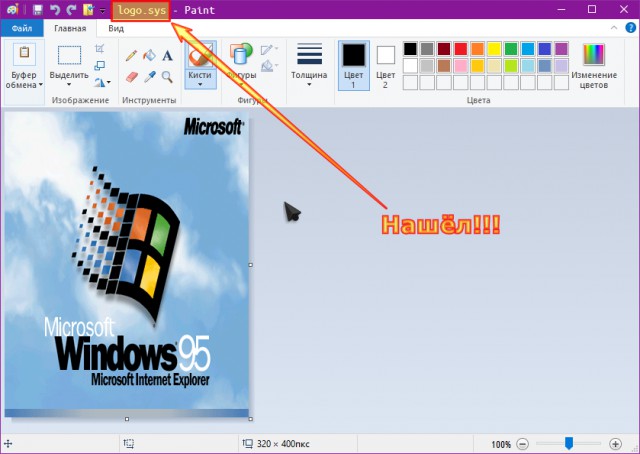Click the zoom slider thumb

pos(569,443)
